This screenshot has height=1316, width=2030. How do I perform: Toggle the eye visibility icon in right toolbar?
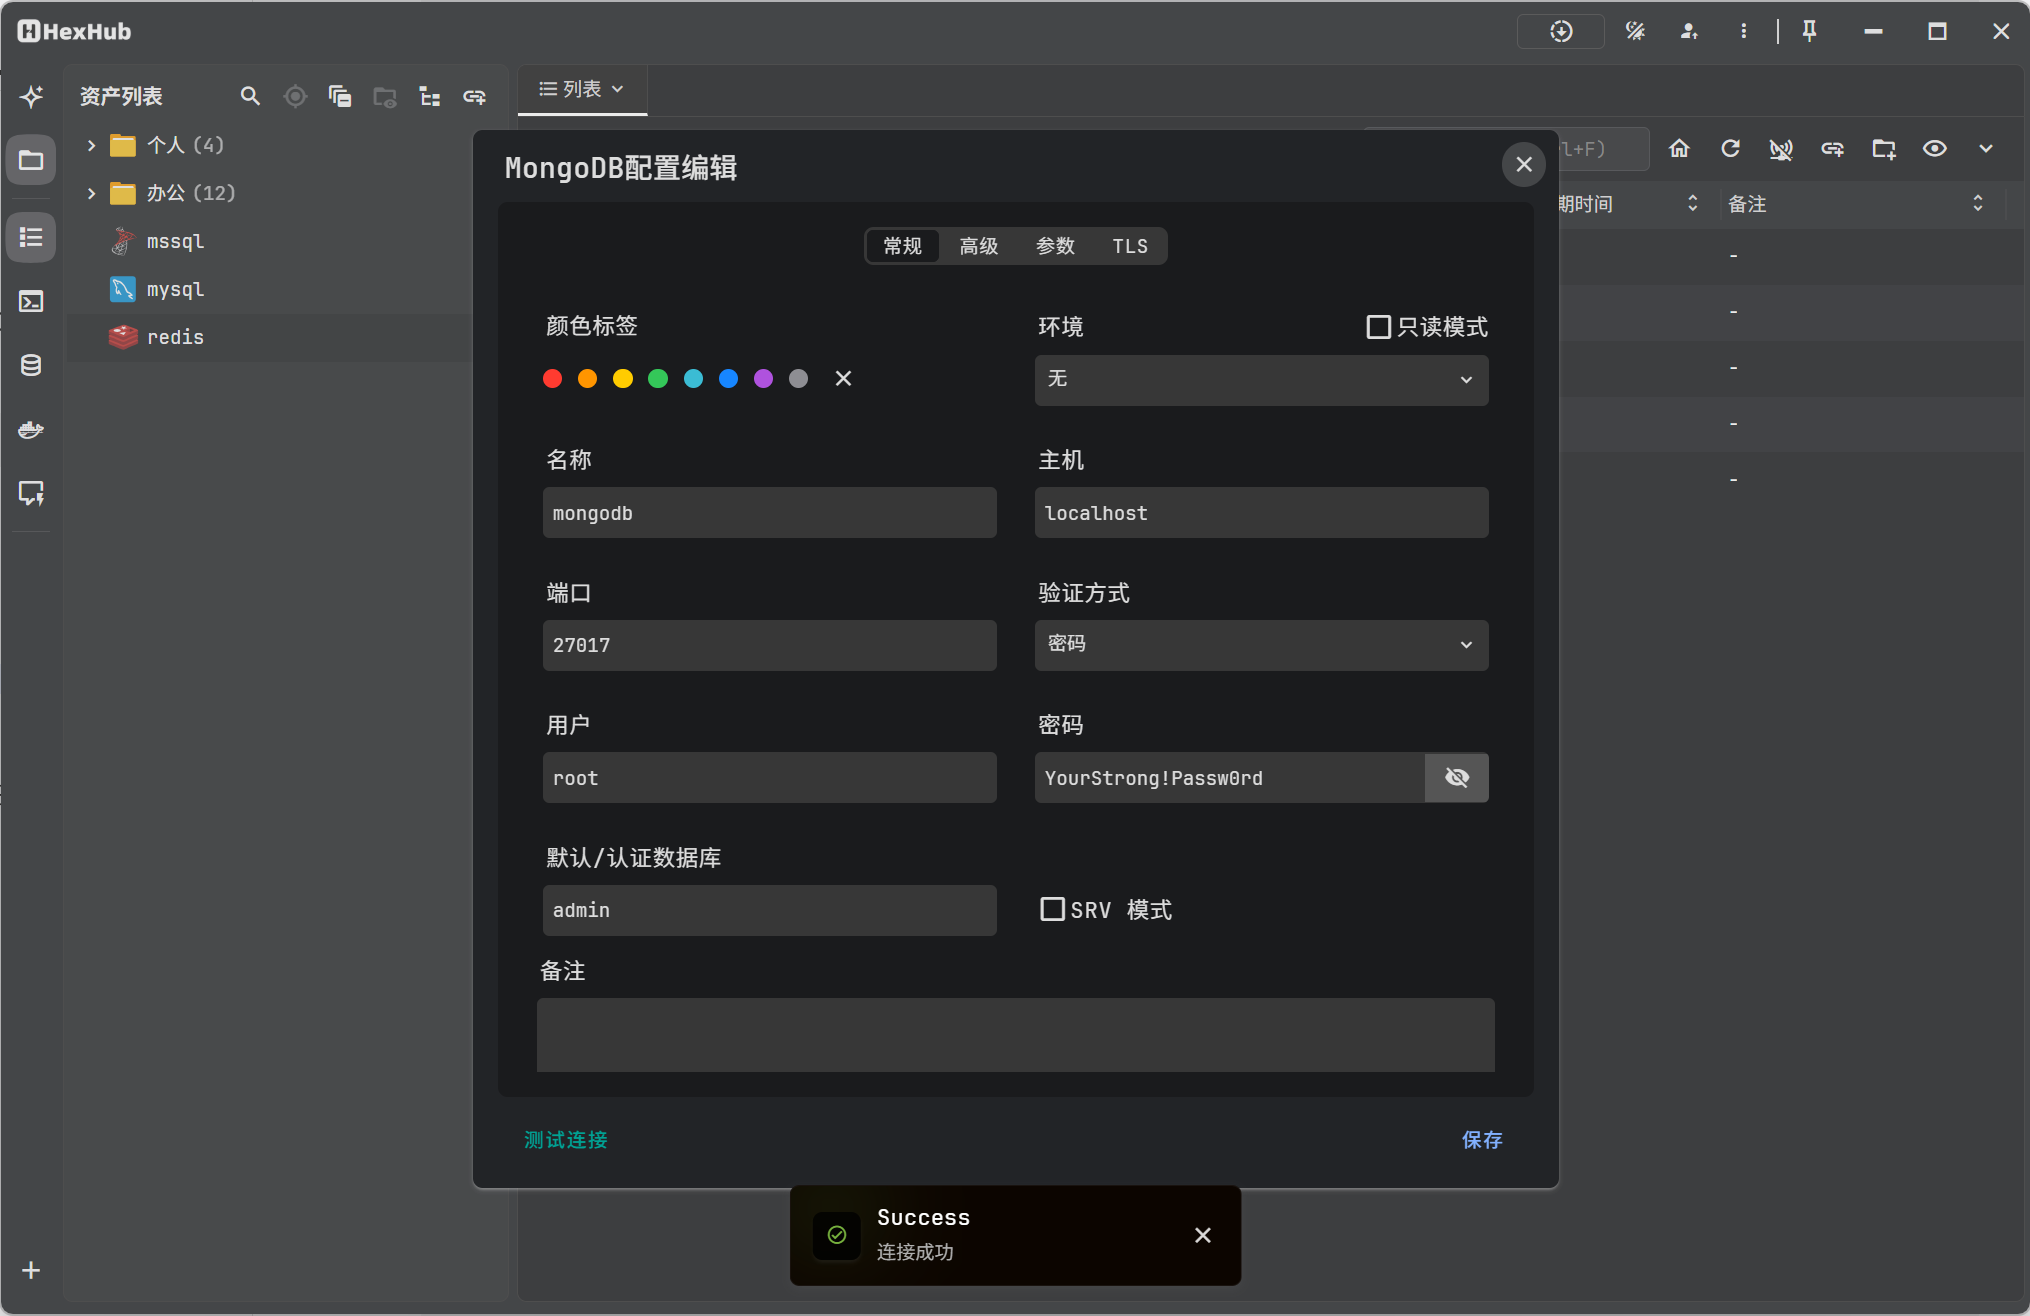(x=1935, y=149)
